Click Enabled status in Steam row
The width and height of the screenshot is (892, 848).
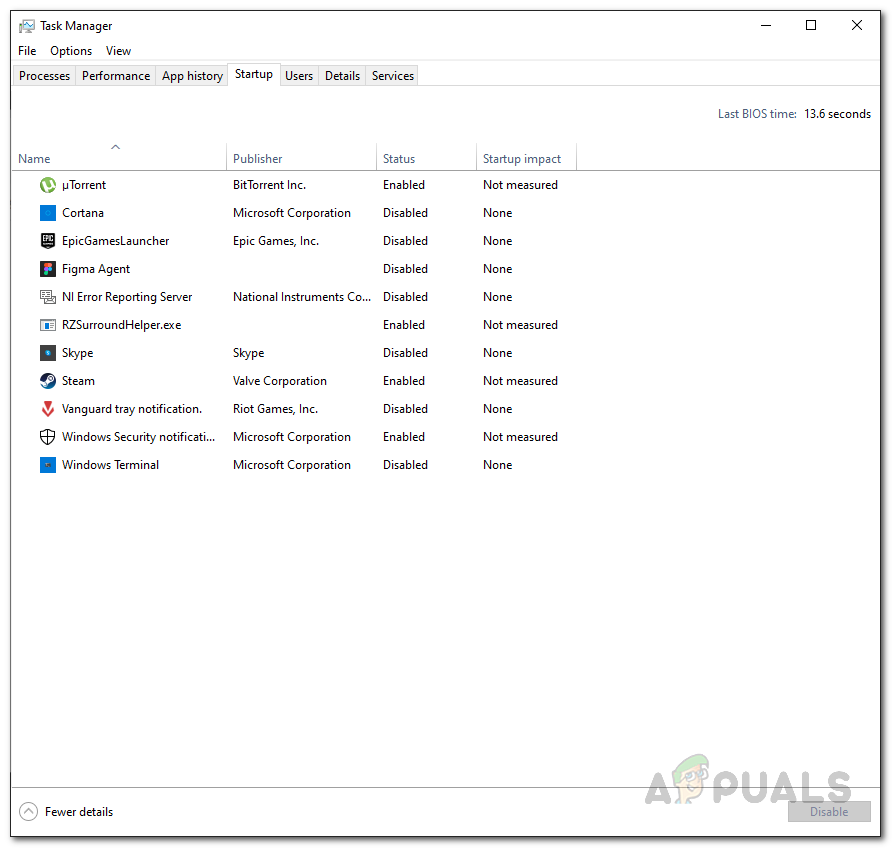pos(404,380)
